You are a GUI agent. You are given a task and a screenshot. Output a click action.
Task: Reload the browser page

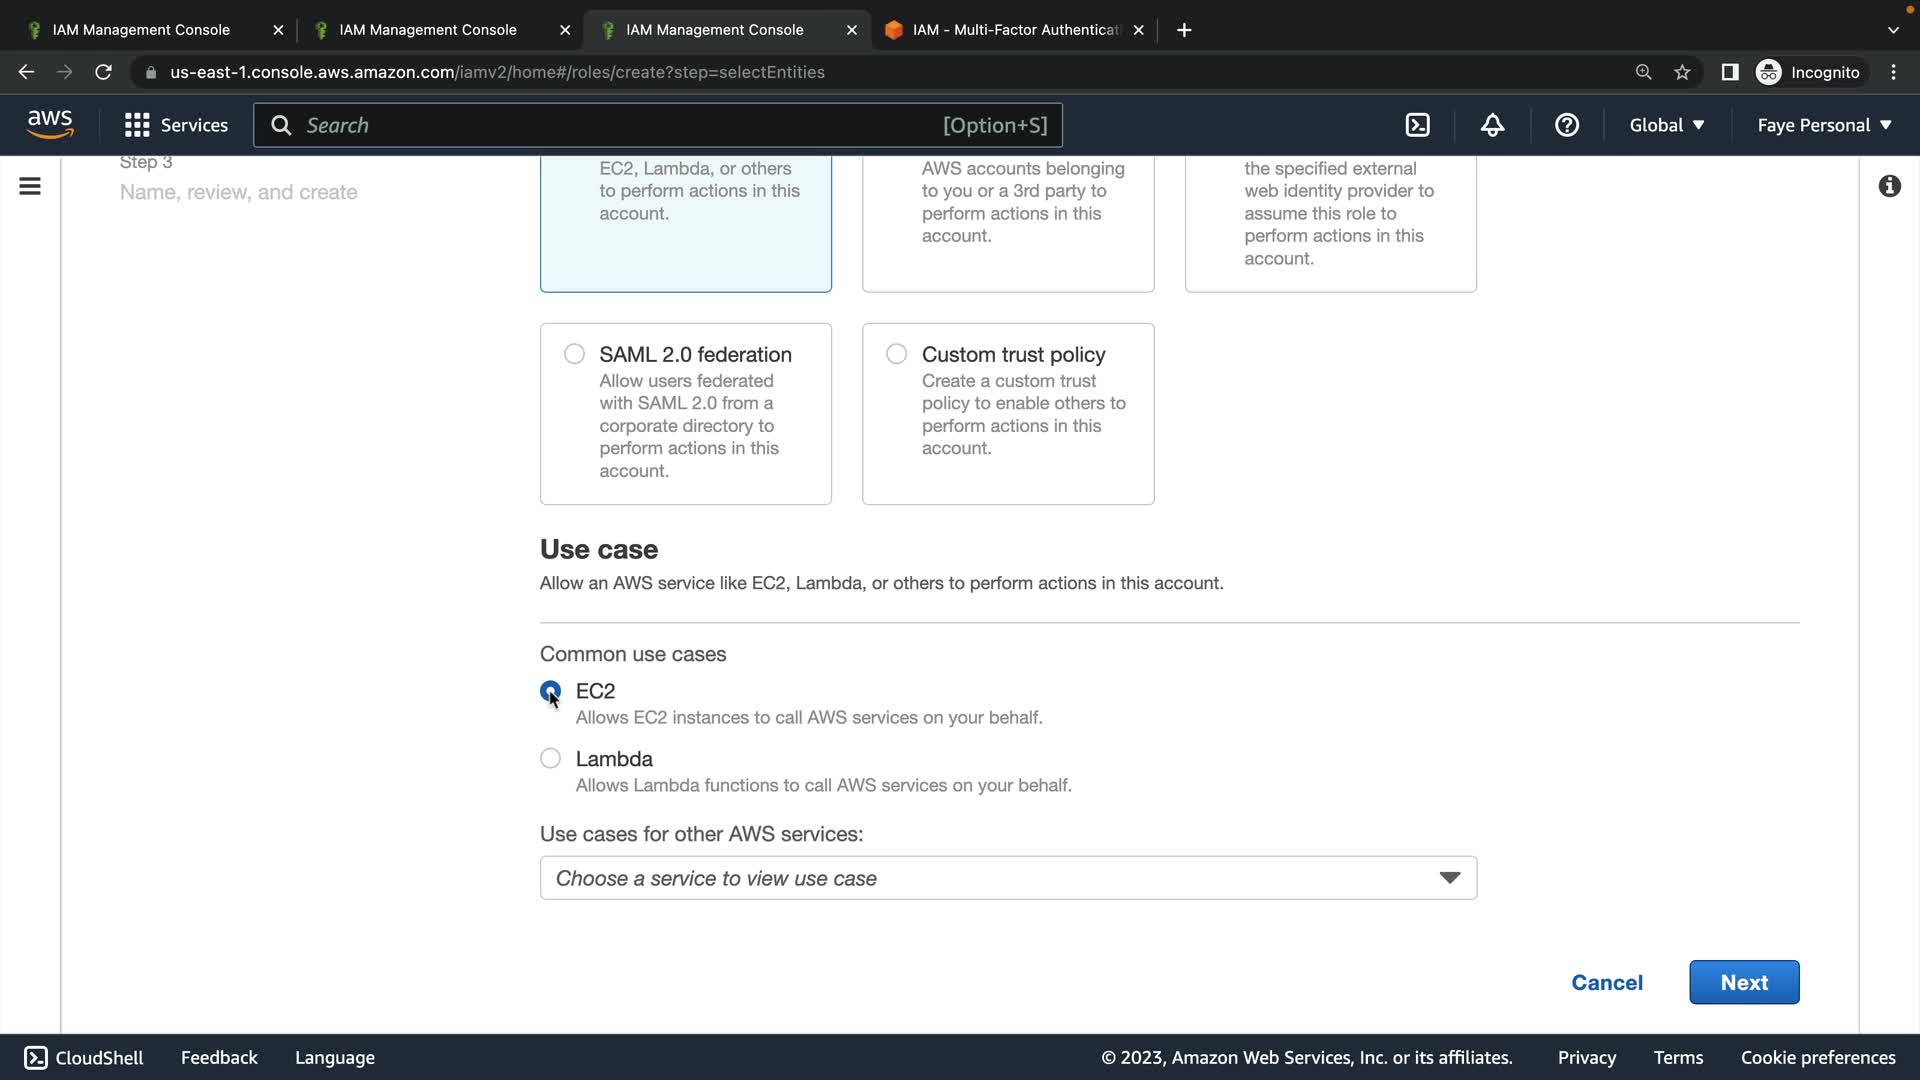pyautogui.click(x=103, y=72)
